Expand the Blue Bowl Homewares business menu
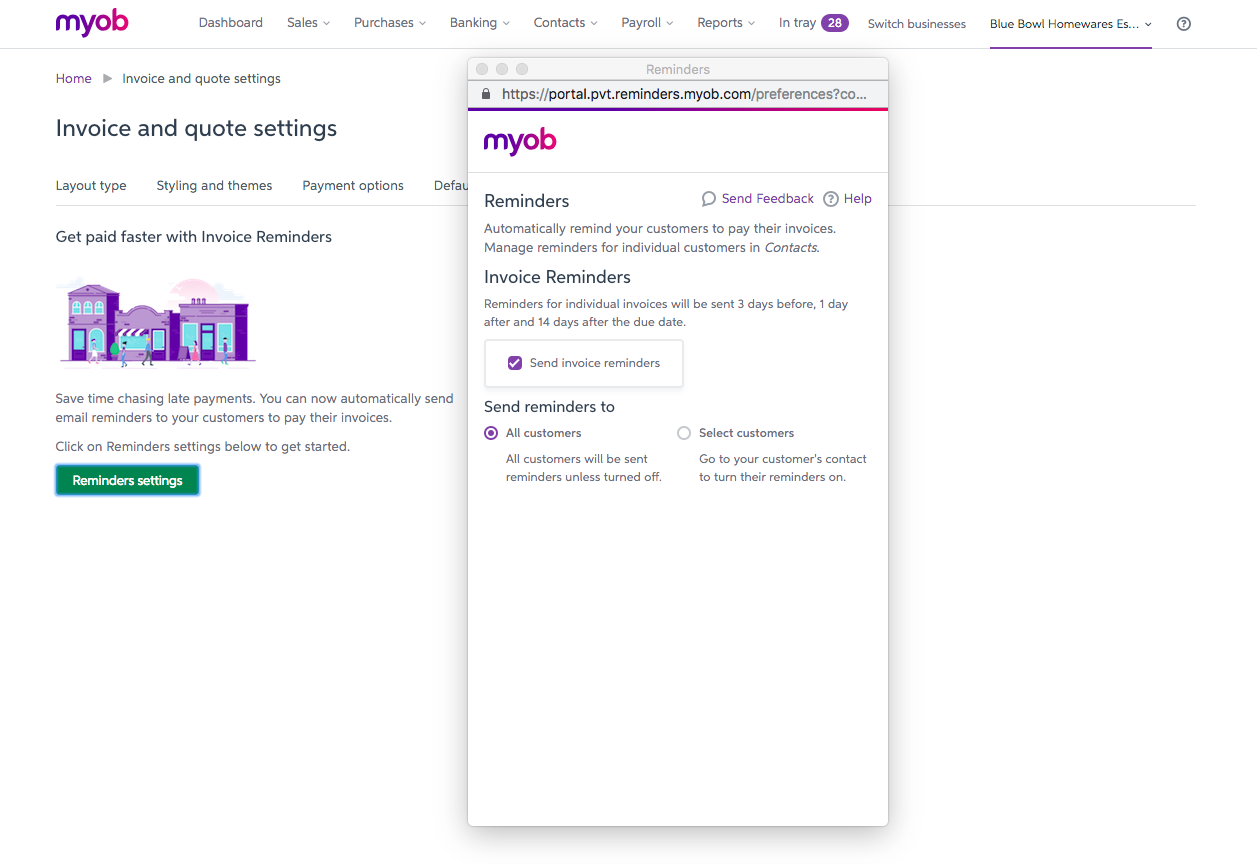The height and width of the screenshot is (864, 1257). [1070, 24]
